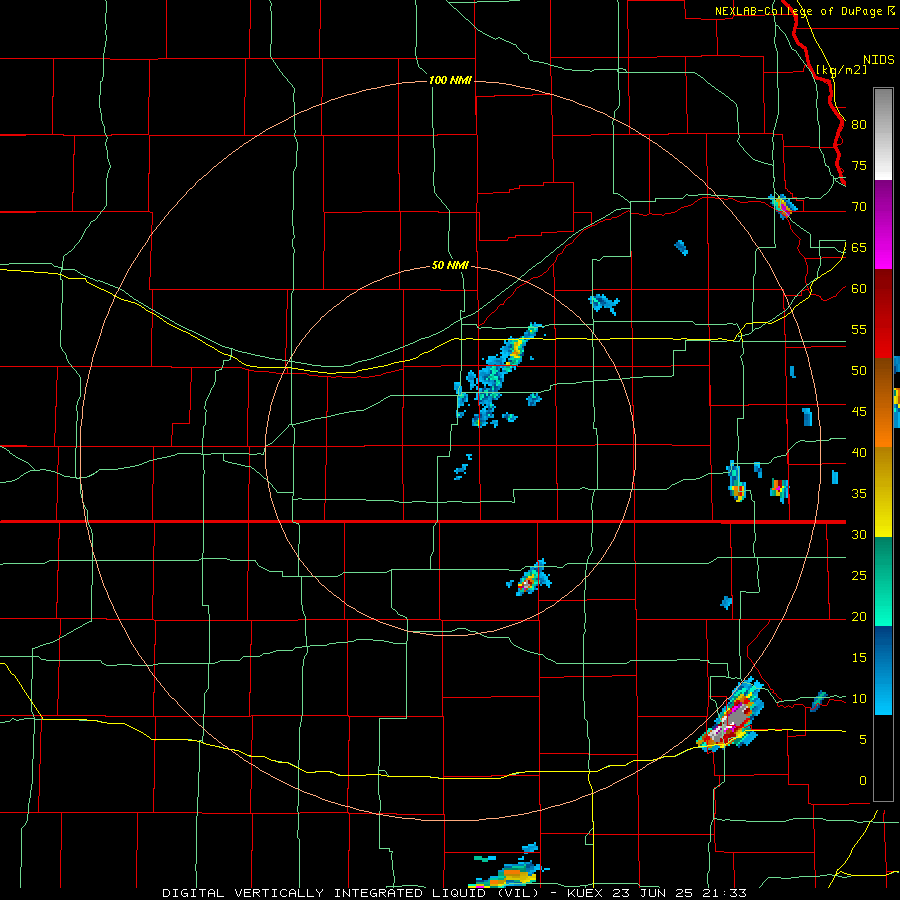Click the 10 value on the color scale
The width and height of the screenshot is (900, 900).
click(x=859, y=699)
